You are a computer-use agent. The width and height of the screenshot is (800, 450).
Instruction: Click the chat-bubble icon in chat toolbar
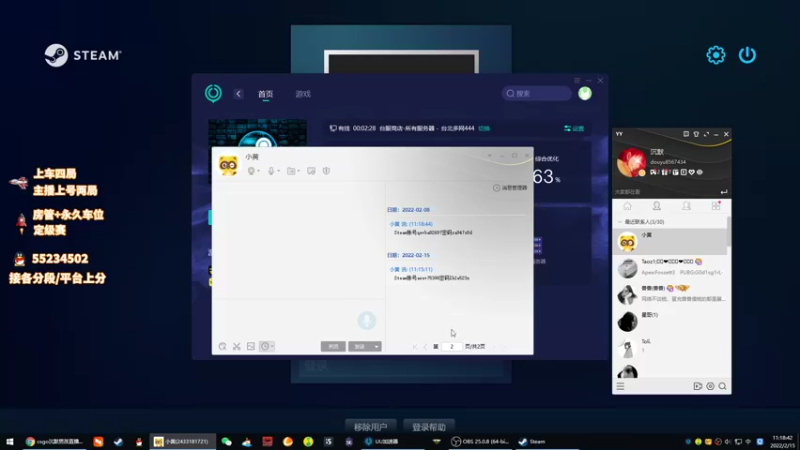(311, 171)
